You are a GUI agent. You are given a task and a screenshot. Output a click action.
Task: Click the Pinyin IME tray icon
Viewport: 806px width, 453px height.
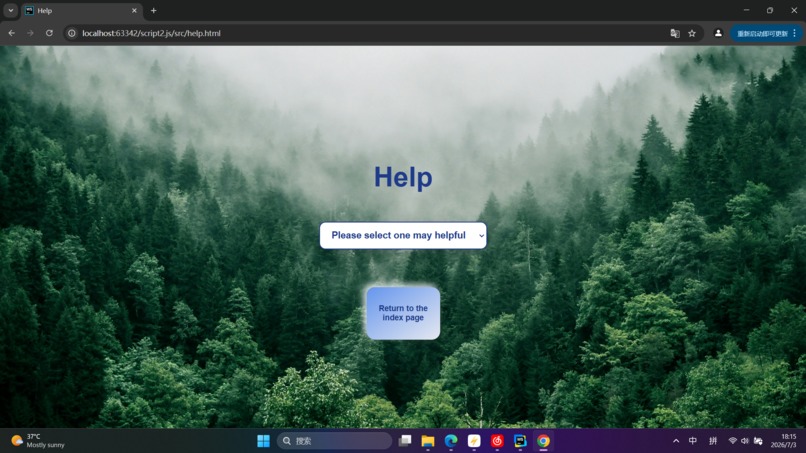coord(713,441)
